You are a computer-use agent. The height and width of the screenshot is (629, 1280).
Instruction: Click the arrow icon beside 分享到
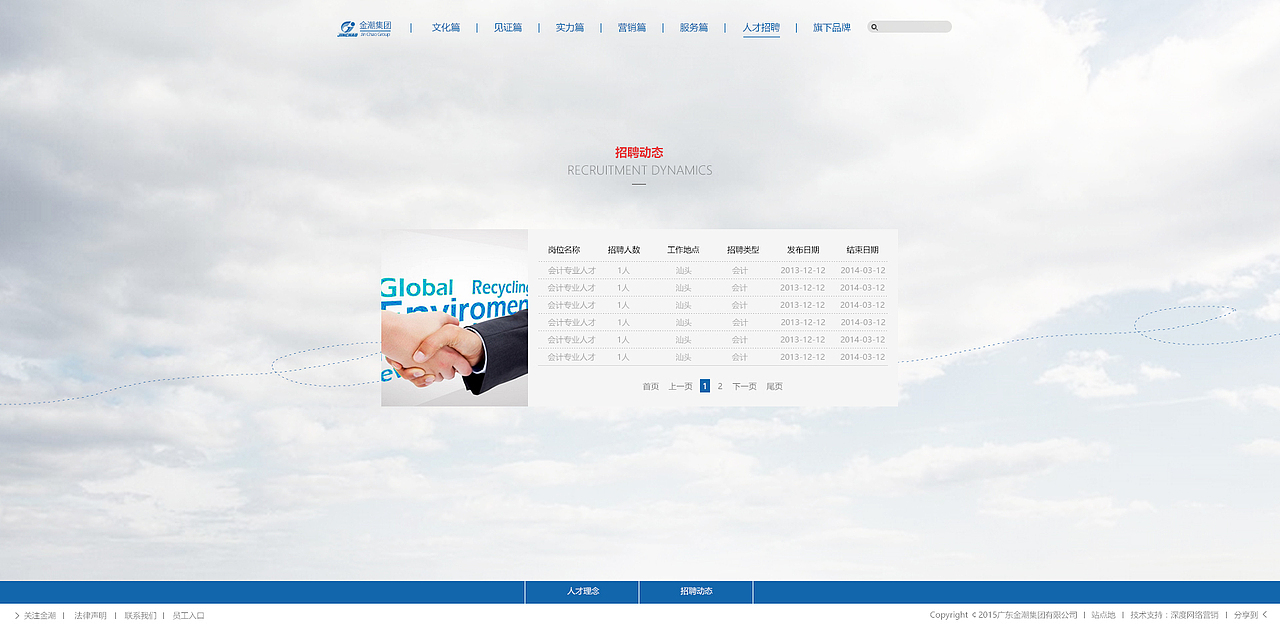(x=1265, y=615)
